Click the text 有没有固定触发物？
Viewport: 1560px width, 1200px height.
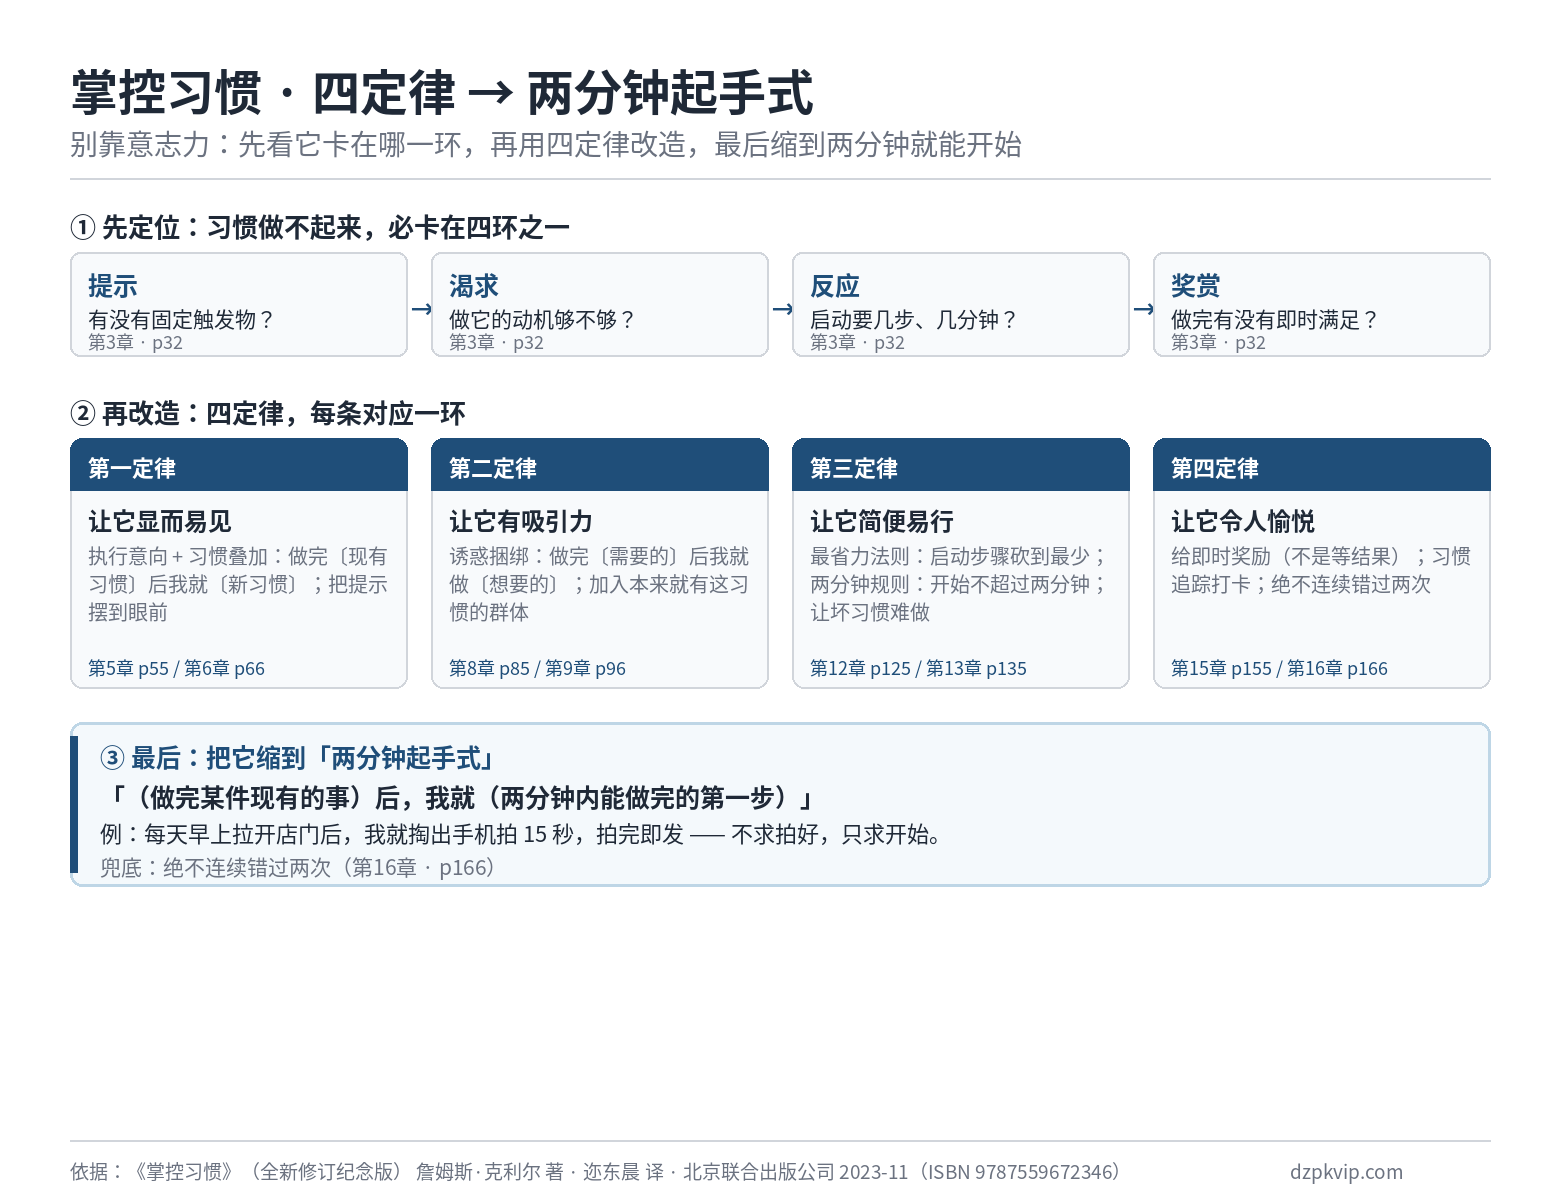[182, 320]
